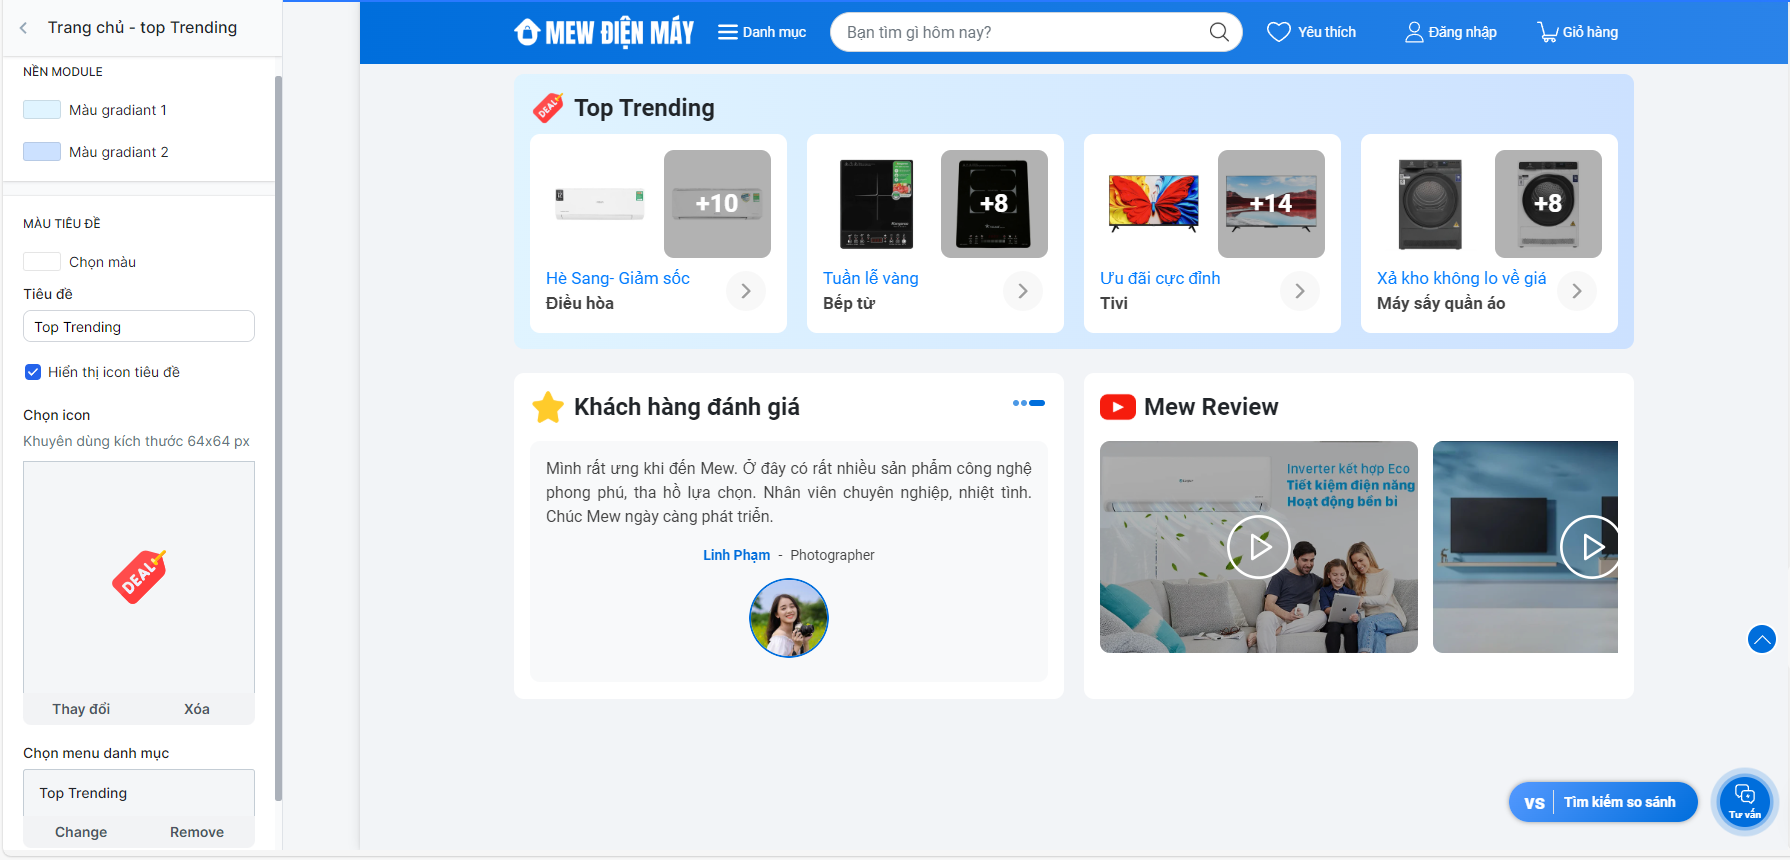Viewport: 1790px width, 860px height.
Task: Open the Yêu thích heart icon
Action: click(x=1278, y=32)
